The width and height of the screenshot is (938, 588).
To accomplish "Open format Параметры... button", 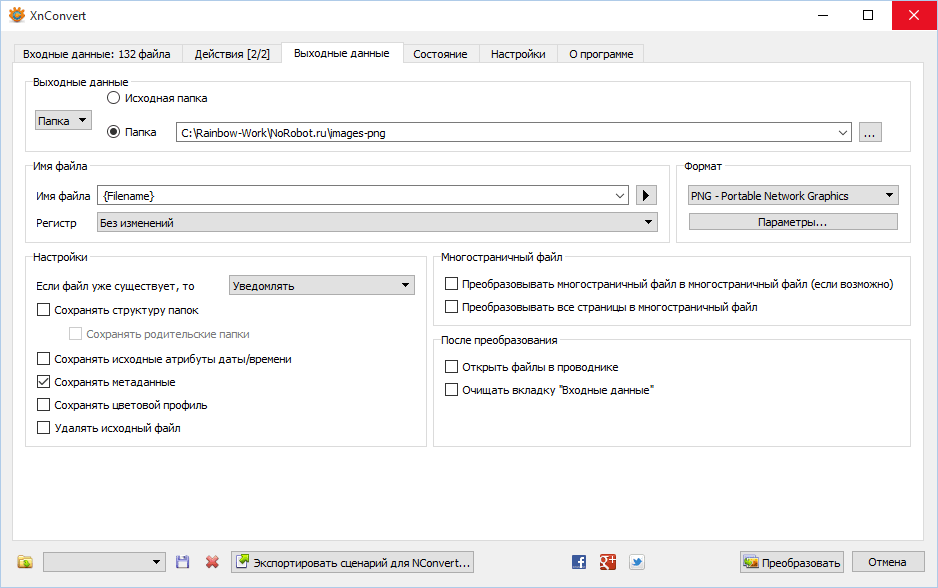I will coord(792,222).
